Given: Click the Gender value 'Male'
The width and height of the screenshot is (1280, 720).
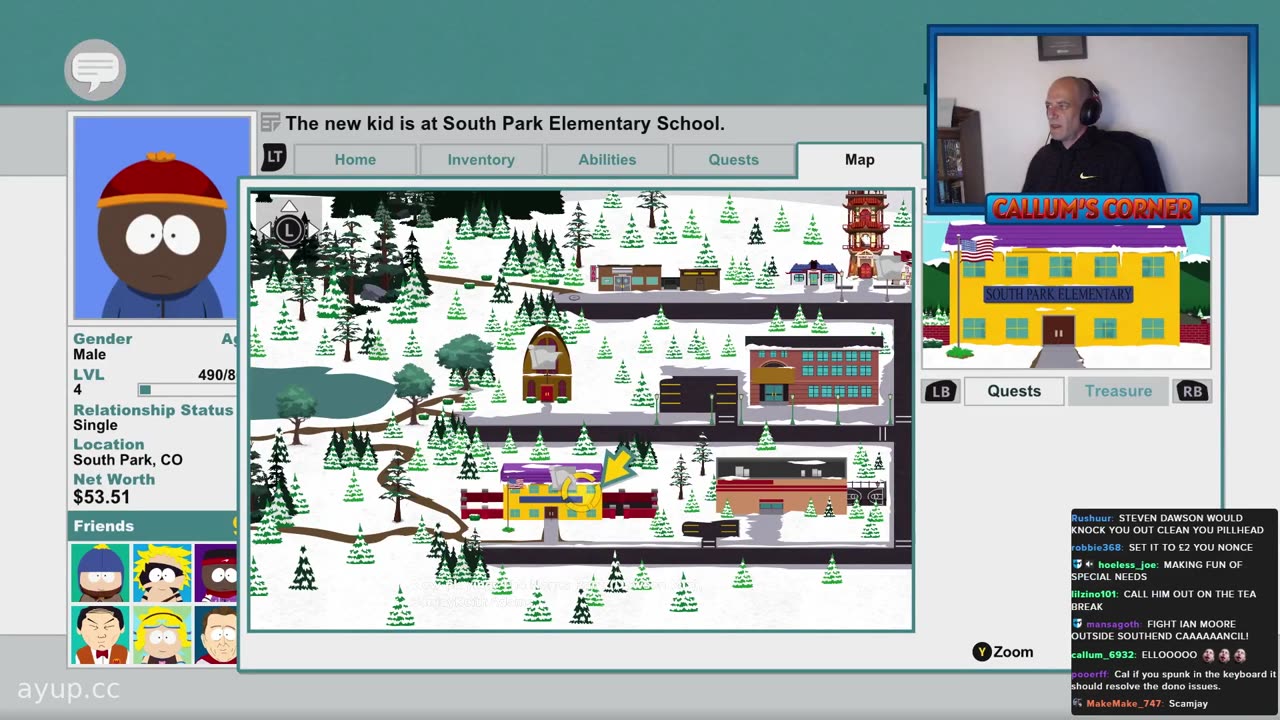Looking at the screenshot, I should (89, 354).
